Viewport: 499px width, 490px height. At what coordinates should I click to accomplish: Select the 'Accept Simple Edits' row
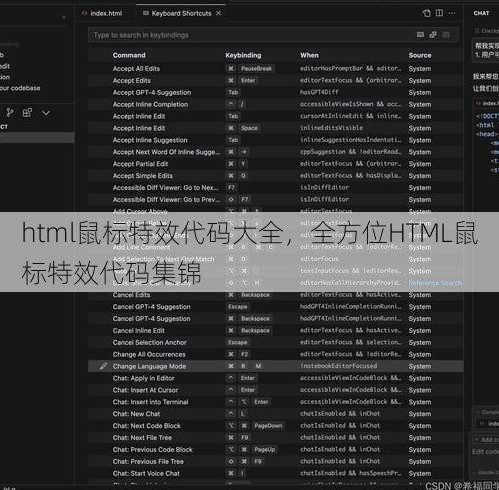click(276, 176)
